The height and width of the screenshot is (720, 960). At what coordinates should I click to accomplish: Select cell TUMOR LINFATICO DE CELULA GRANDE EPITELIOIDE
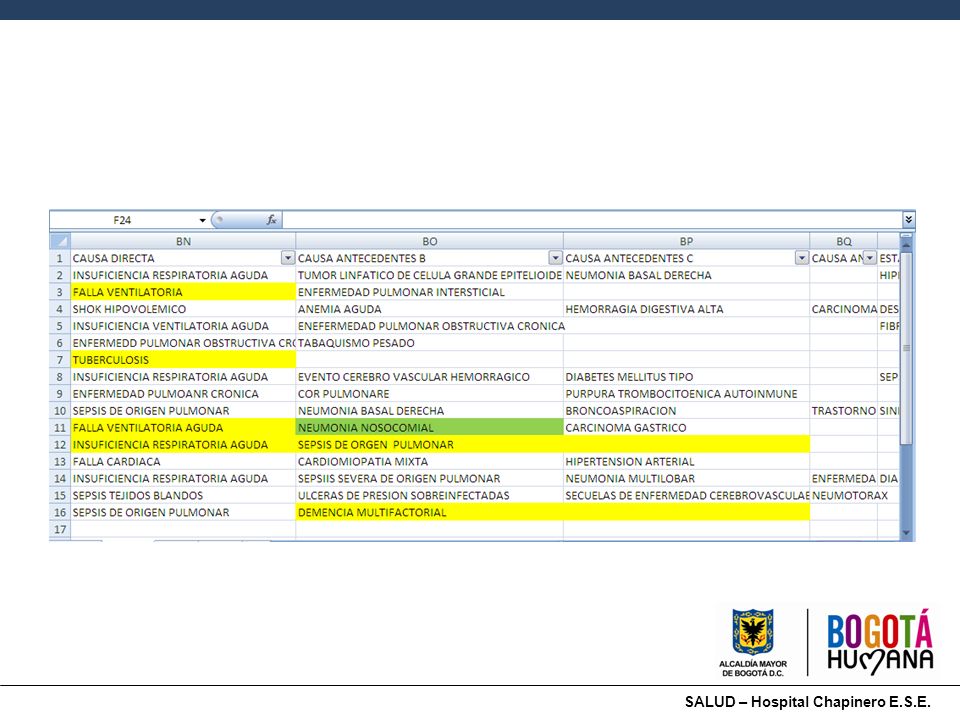[x=429, y=275]
